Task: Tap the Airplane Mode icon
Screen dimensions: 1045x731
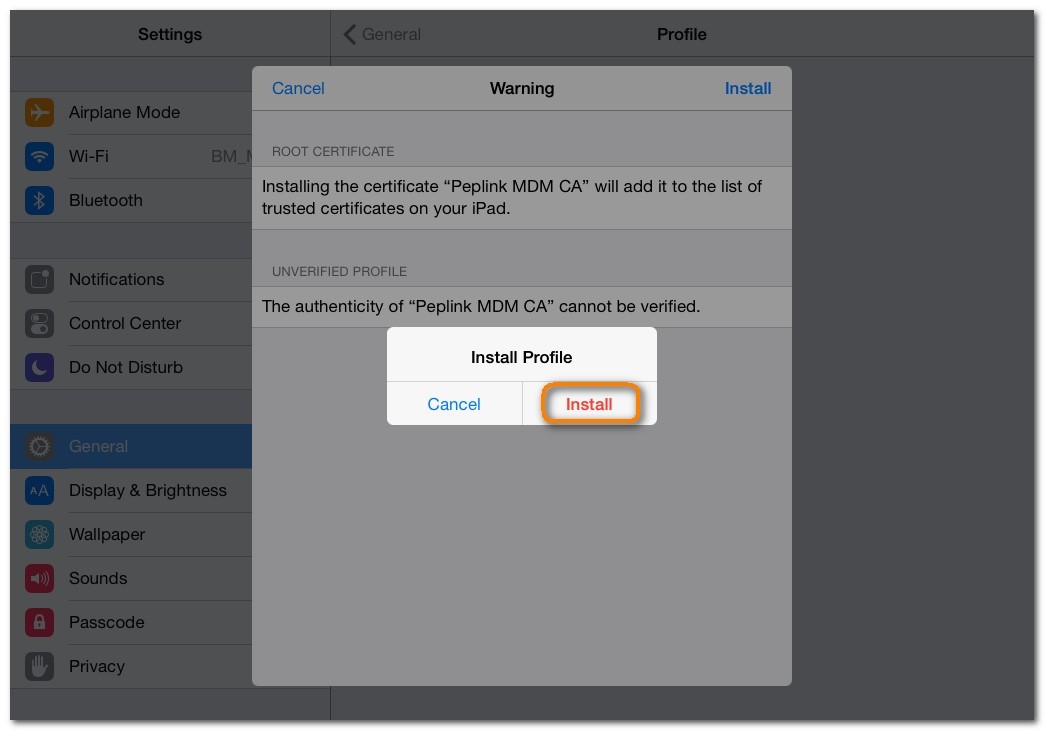Action: [39, 113]
